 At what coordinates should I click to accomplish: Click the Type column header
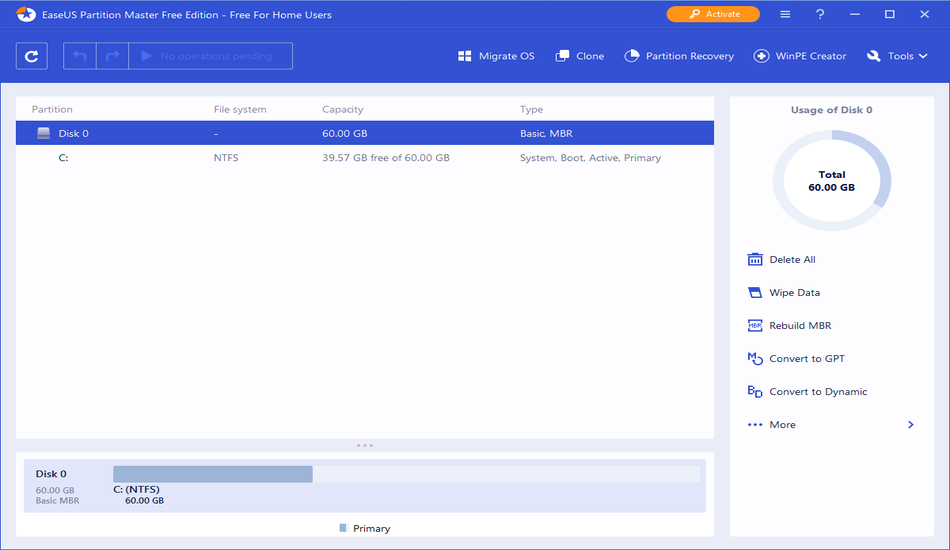coord(531,110)
